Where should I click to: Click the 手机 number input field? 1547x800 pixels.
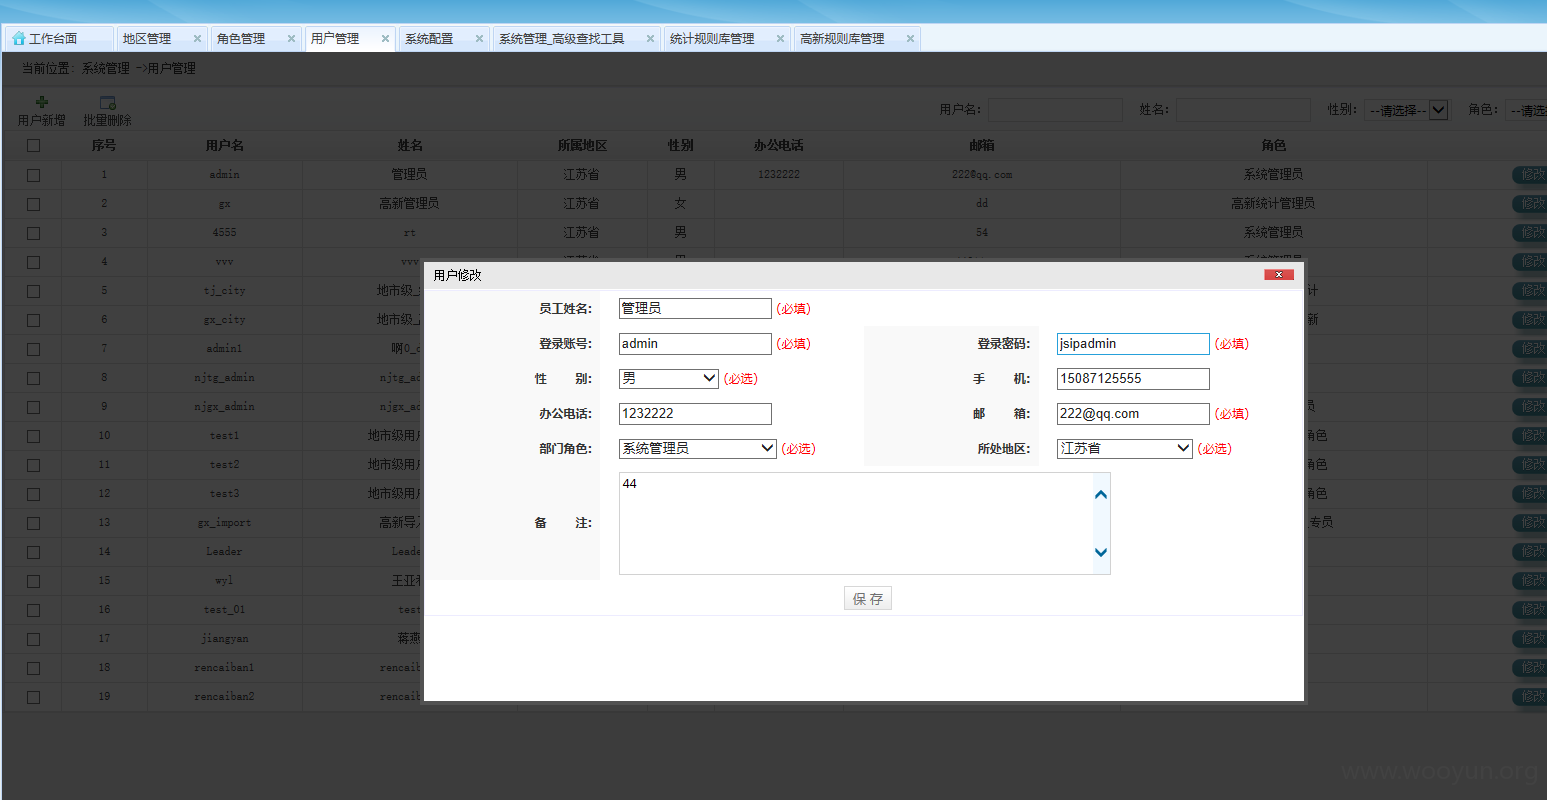tap(1133, 378)
